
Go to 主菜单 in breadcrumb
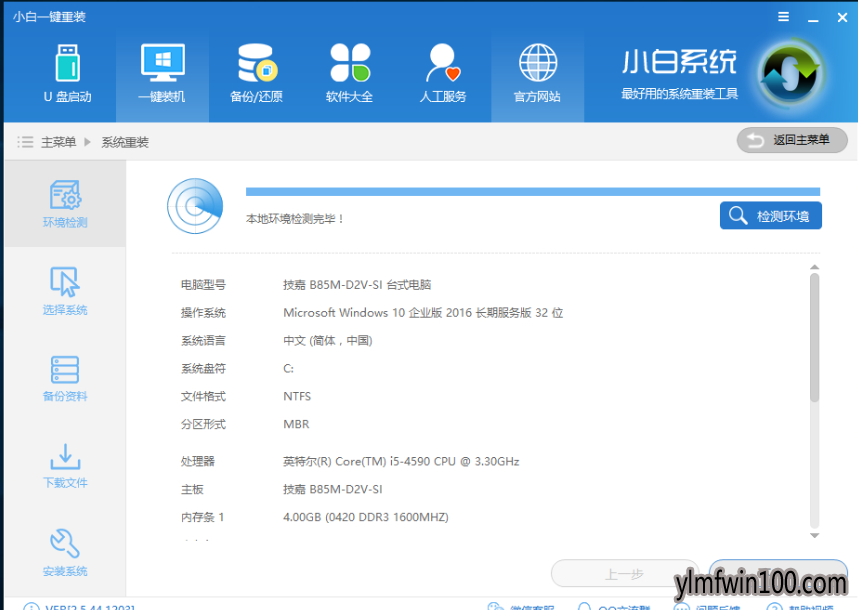[59, 142]
